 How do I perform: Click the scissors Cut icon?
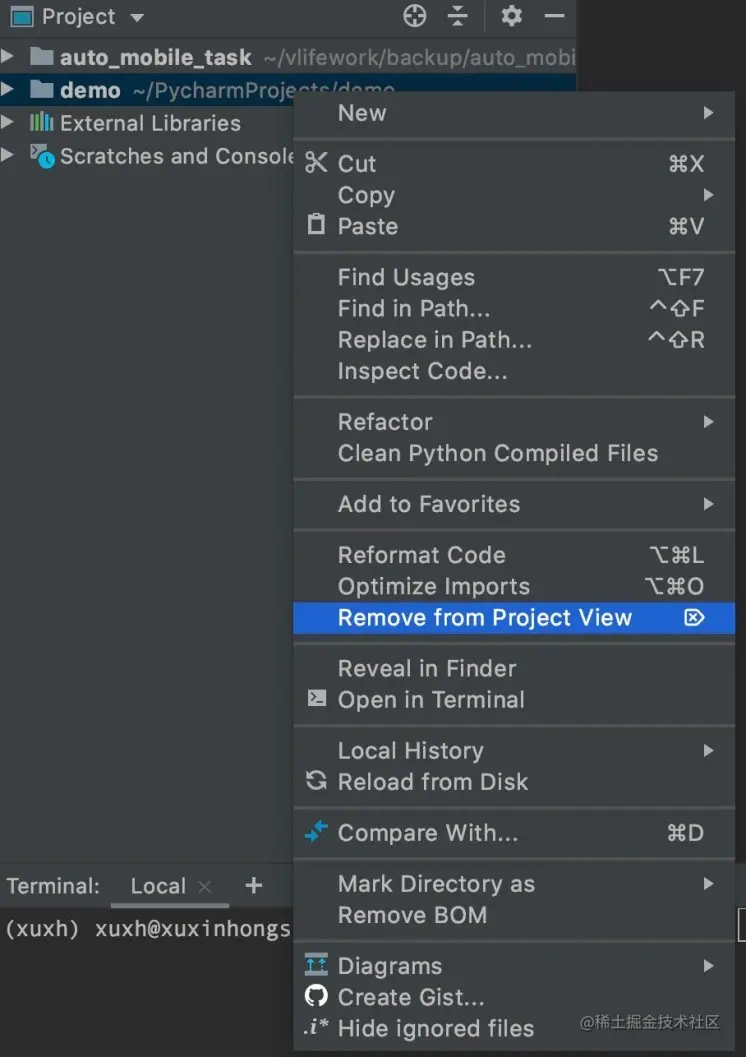point(316,163)
